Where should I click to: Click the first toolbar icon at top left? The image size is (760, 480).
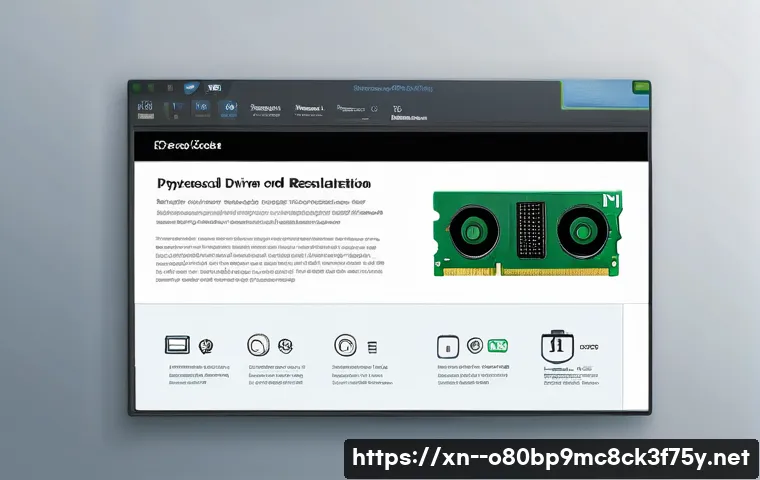click(x=144, y=107)
